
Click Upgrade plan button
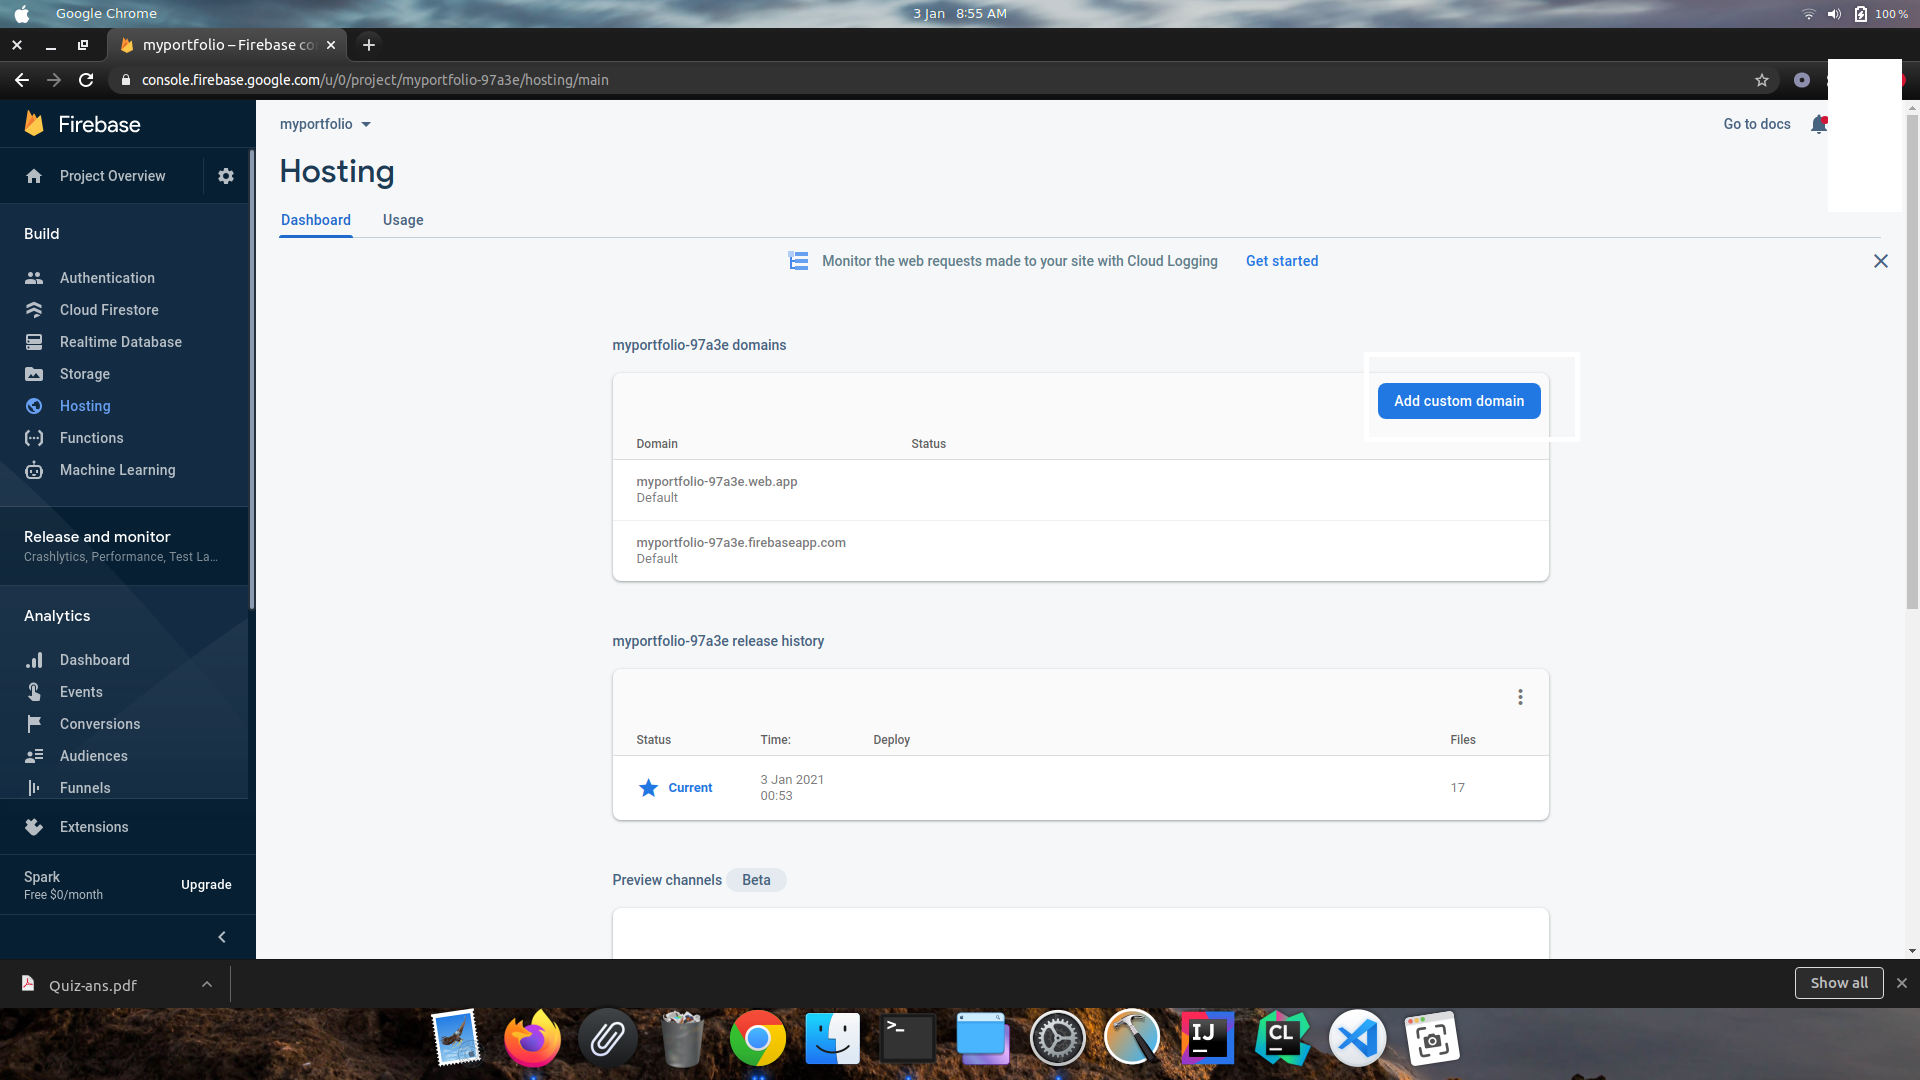[206, 885]
